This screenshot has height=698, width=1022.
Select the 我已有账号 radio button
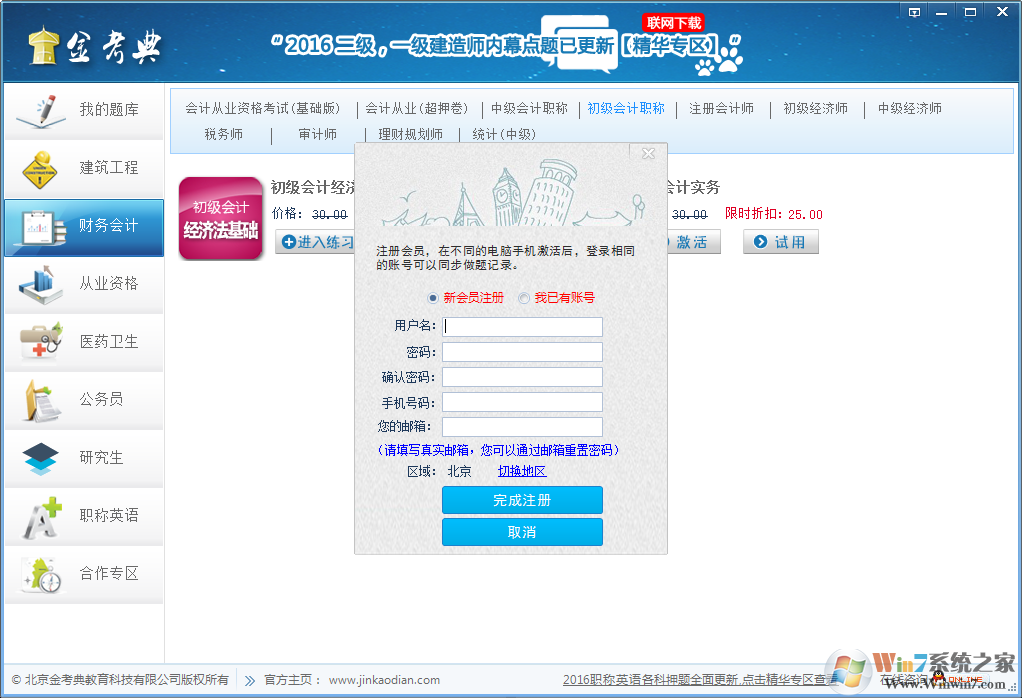pos(523,298)
